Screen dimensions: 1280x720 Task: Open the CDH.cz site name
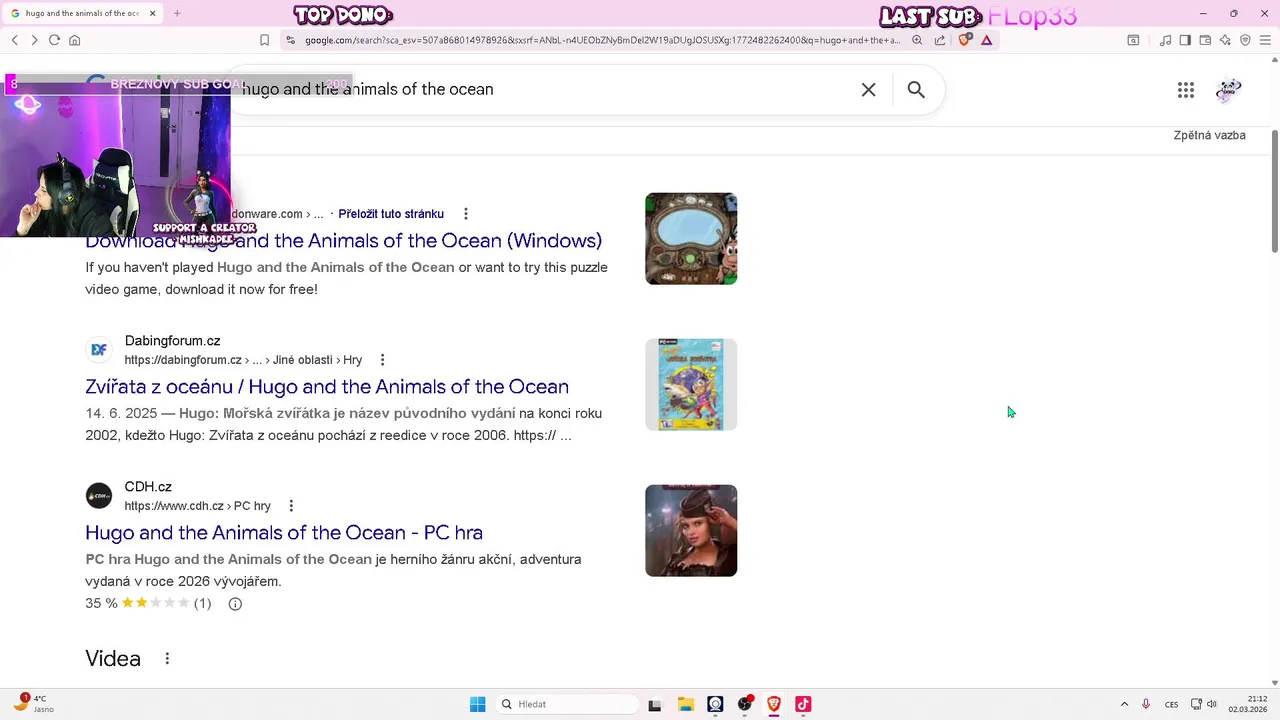click(148, 487)
